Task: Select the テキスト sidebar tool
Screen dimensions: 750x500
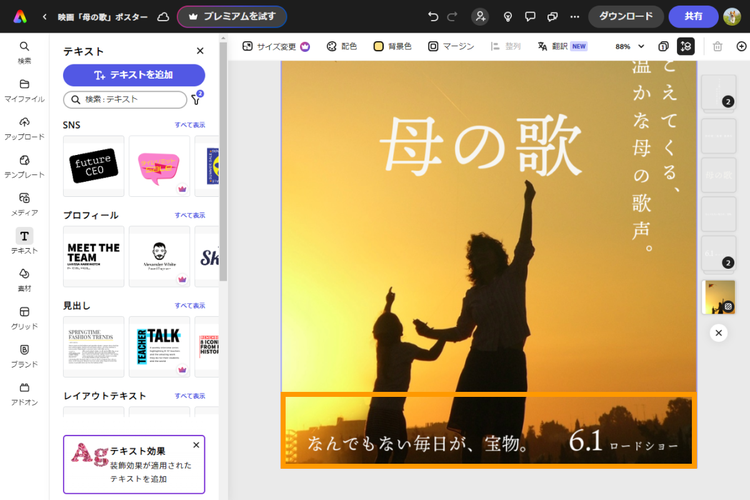Action: pos(24,242)
